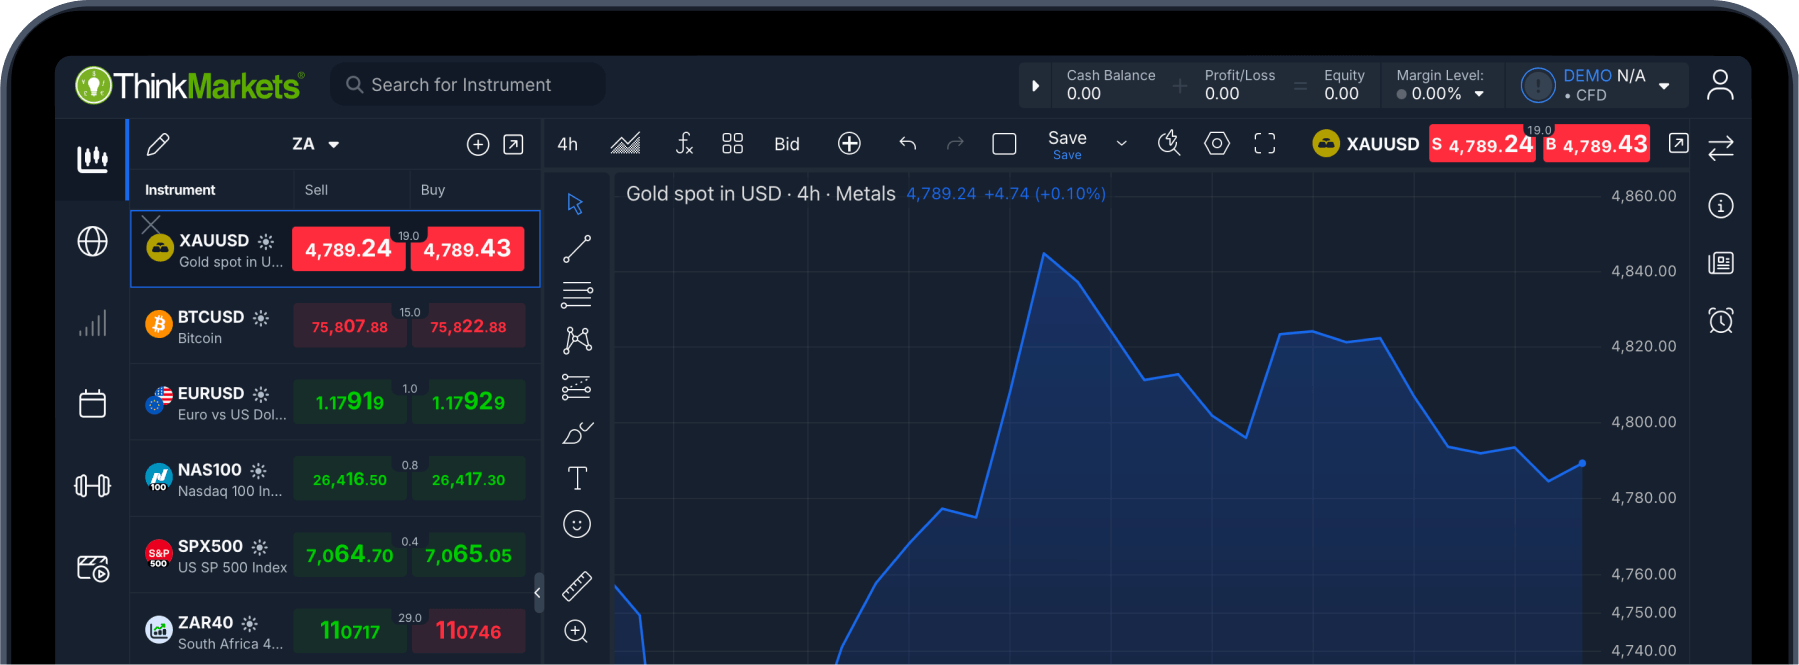The height and width of the screenshot is (665, 1799).
Task: Click the Save chart button
Action: (x=1067, y=144)
